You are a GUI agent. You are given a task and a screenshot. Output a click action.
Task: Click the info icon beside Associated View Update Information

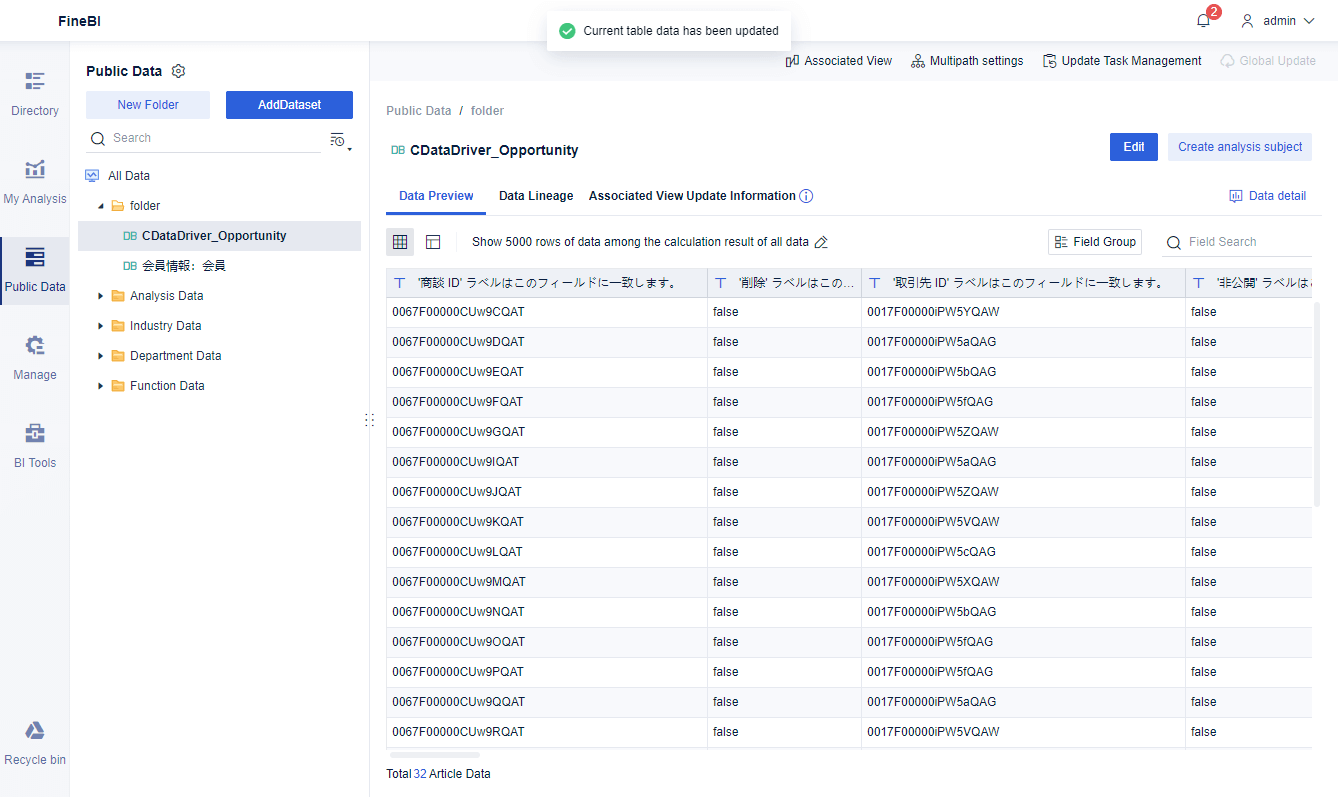point(806,196)
